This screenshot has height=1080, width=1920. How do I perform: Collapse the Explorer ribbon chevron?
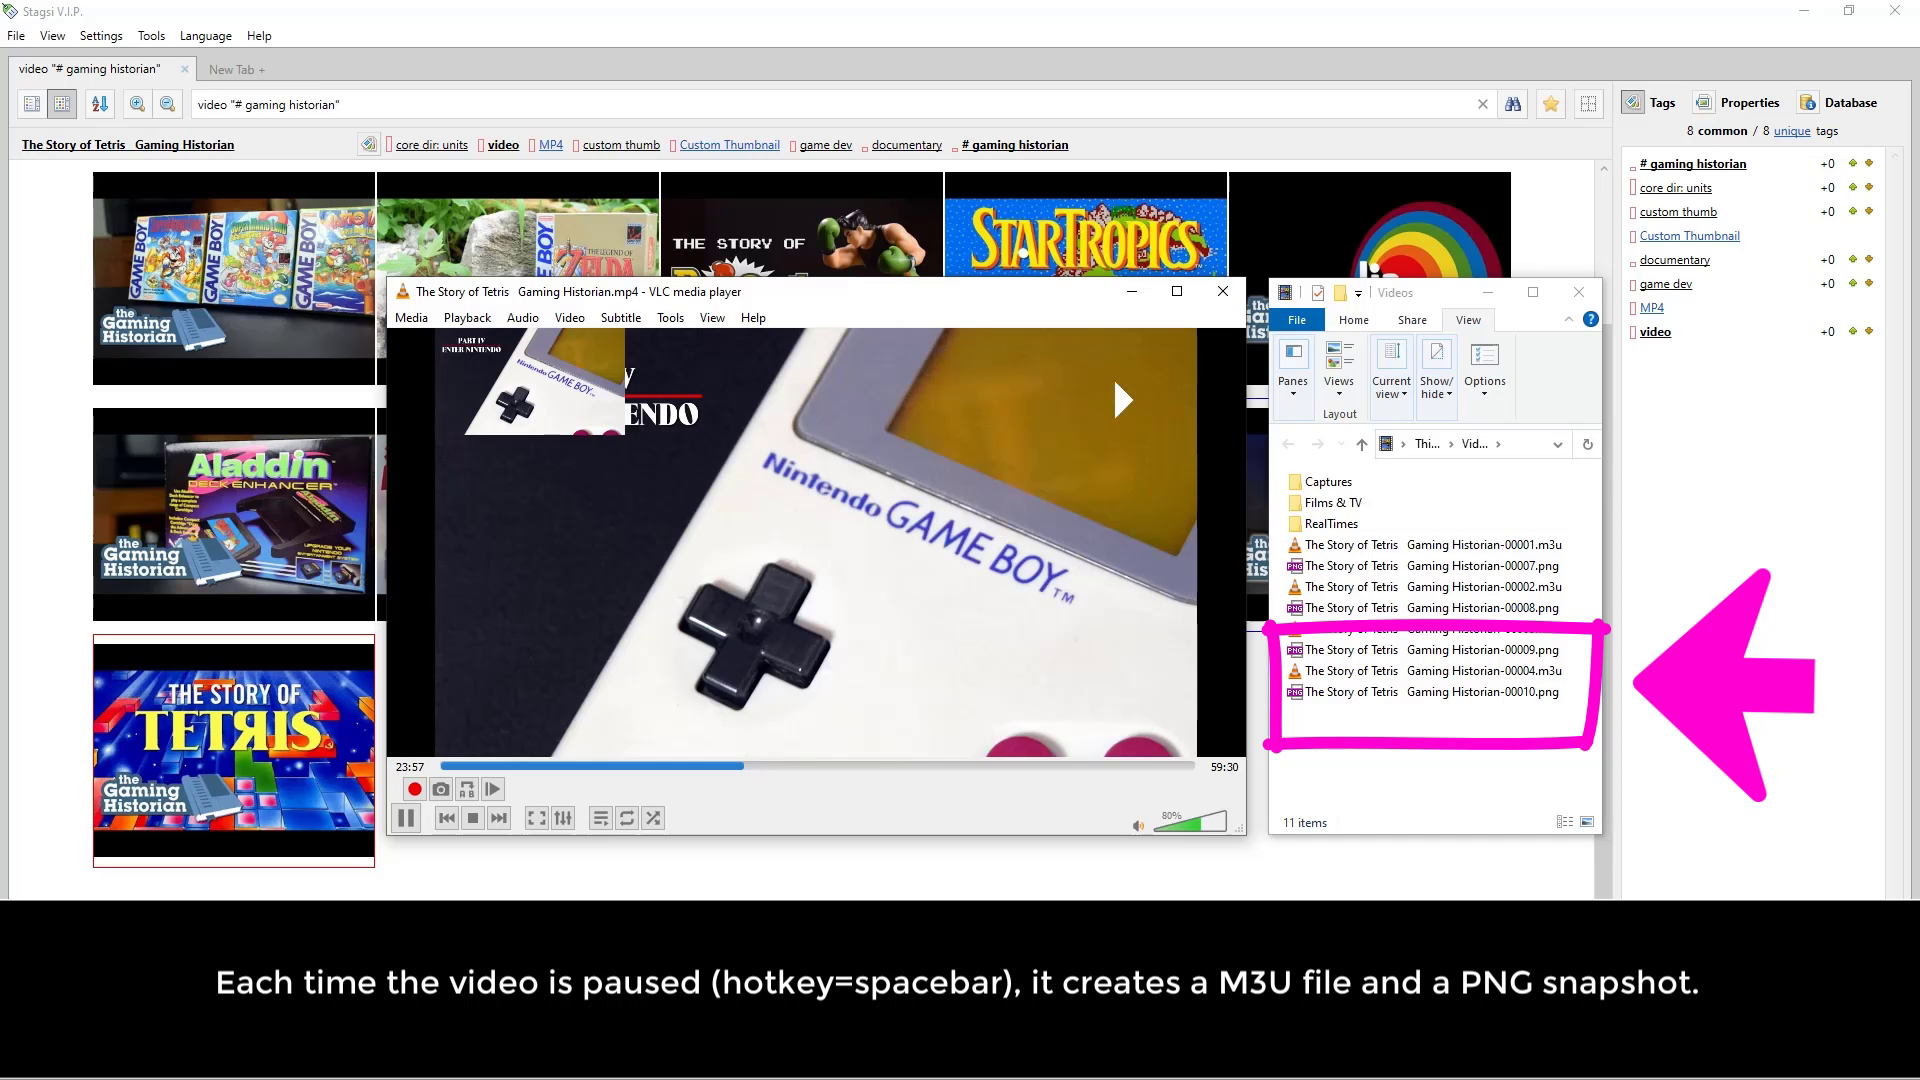[x=1568, y=319]
